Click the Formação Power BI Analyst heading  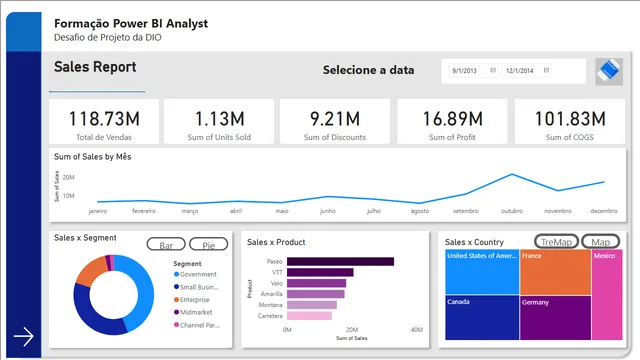click(131, 24)
